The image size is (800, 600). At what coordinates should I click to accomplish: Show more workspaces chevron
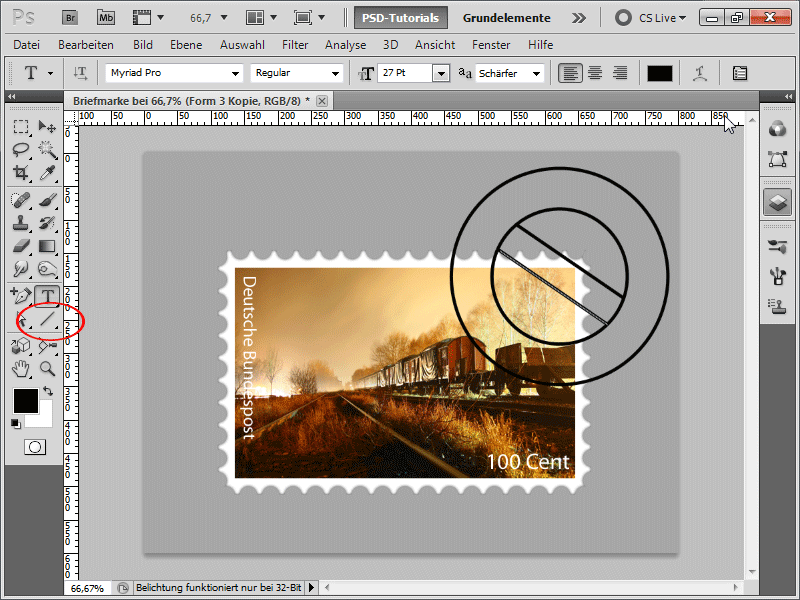coord(579,18)
